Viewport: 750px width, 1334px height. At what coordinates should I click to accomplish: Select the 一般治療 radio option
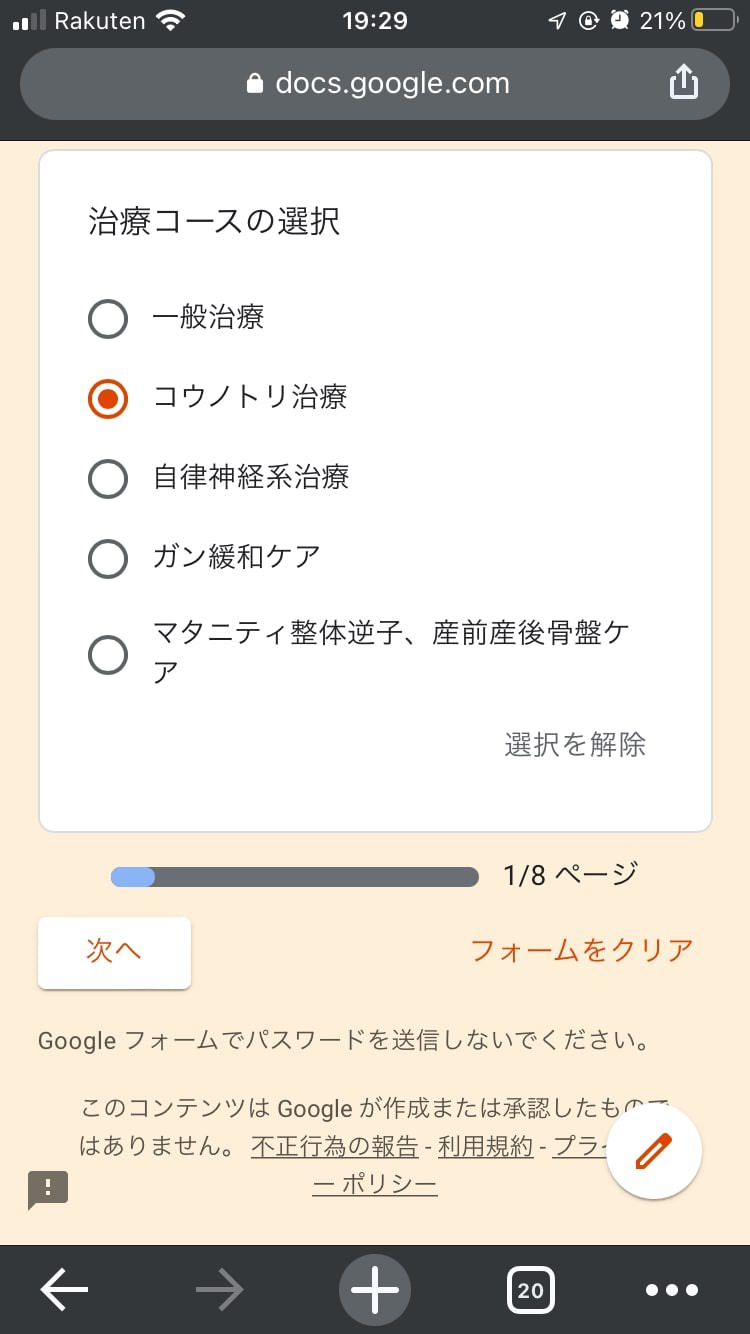pyautogui.click(x=108, y=319)
